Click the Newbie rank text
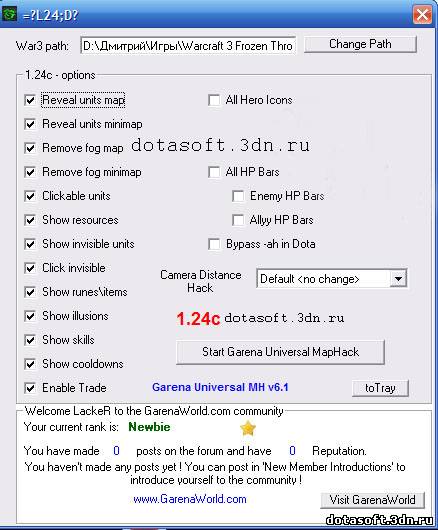 tap(149, 427)
